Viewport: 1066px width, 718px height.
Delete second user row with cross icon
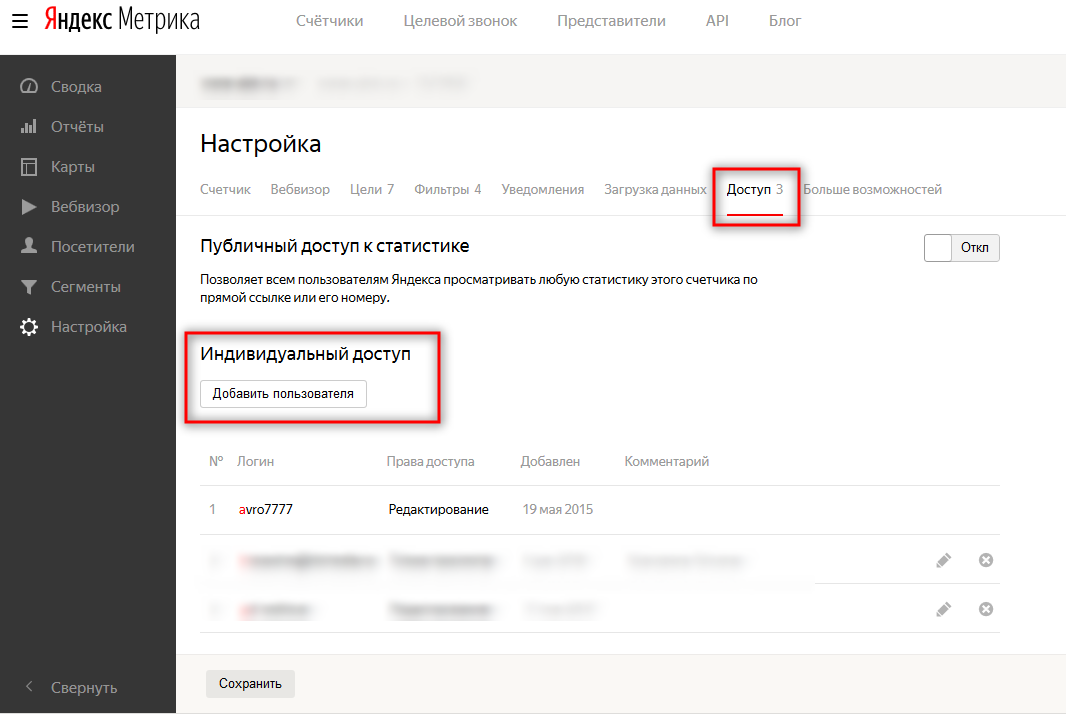(x=986, y=560)
